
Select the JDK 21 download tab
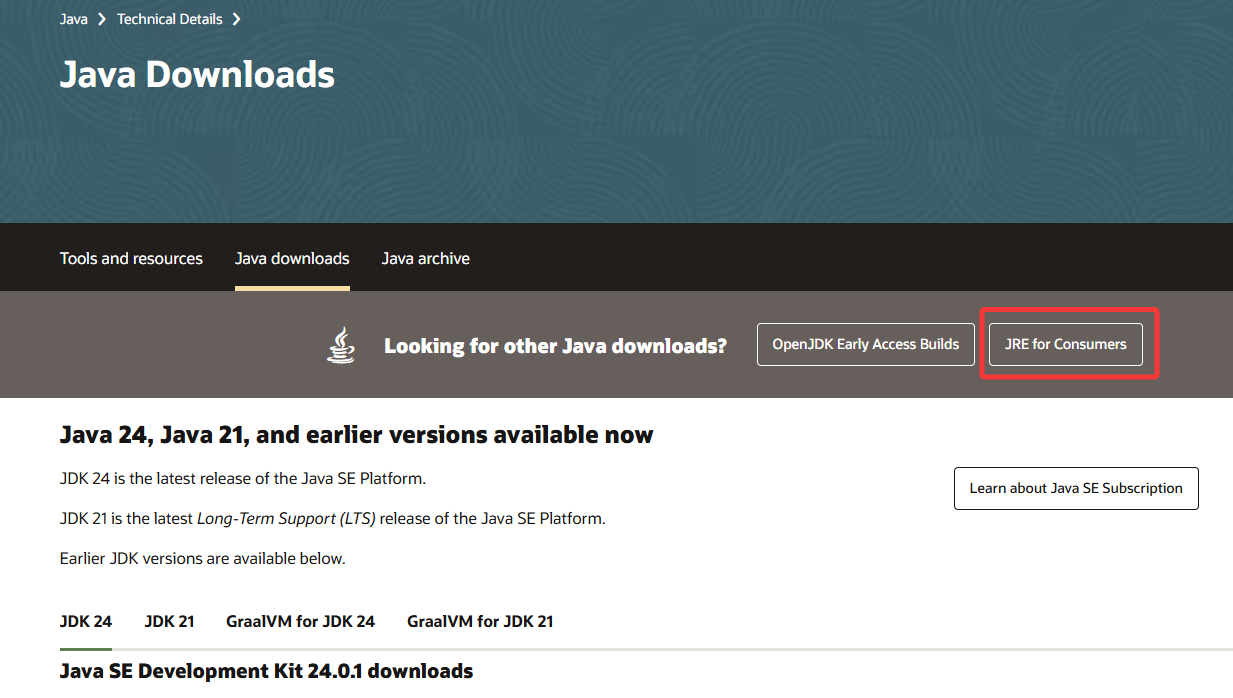(x=169, y=621)
